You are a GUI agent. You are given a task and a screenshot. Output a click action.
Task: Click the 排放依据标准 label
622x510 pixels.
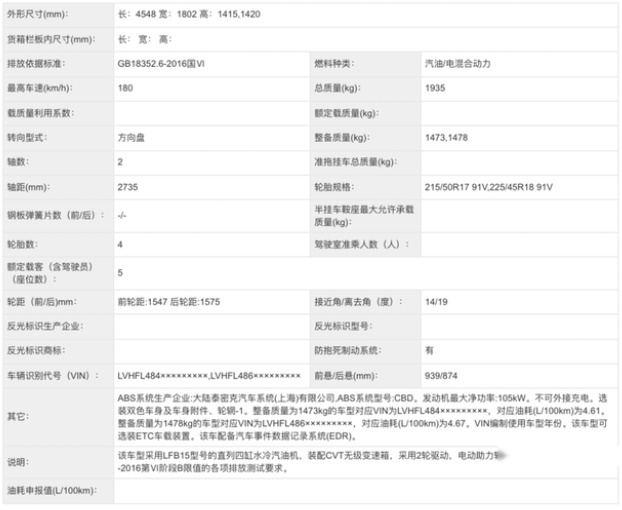pos(36,63)
